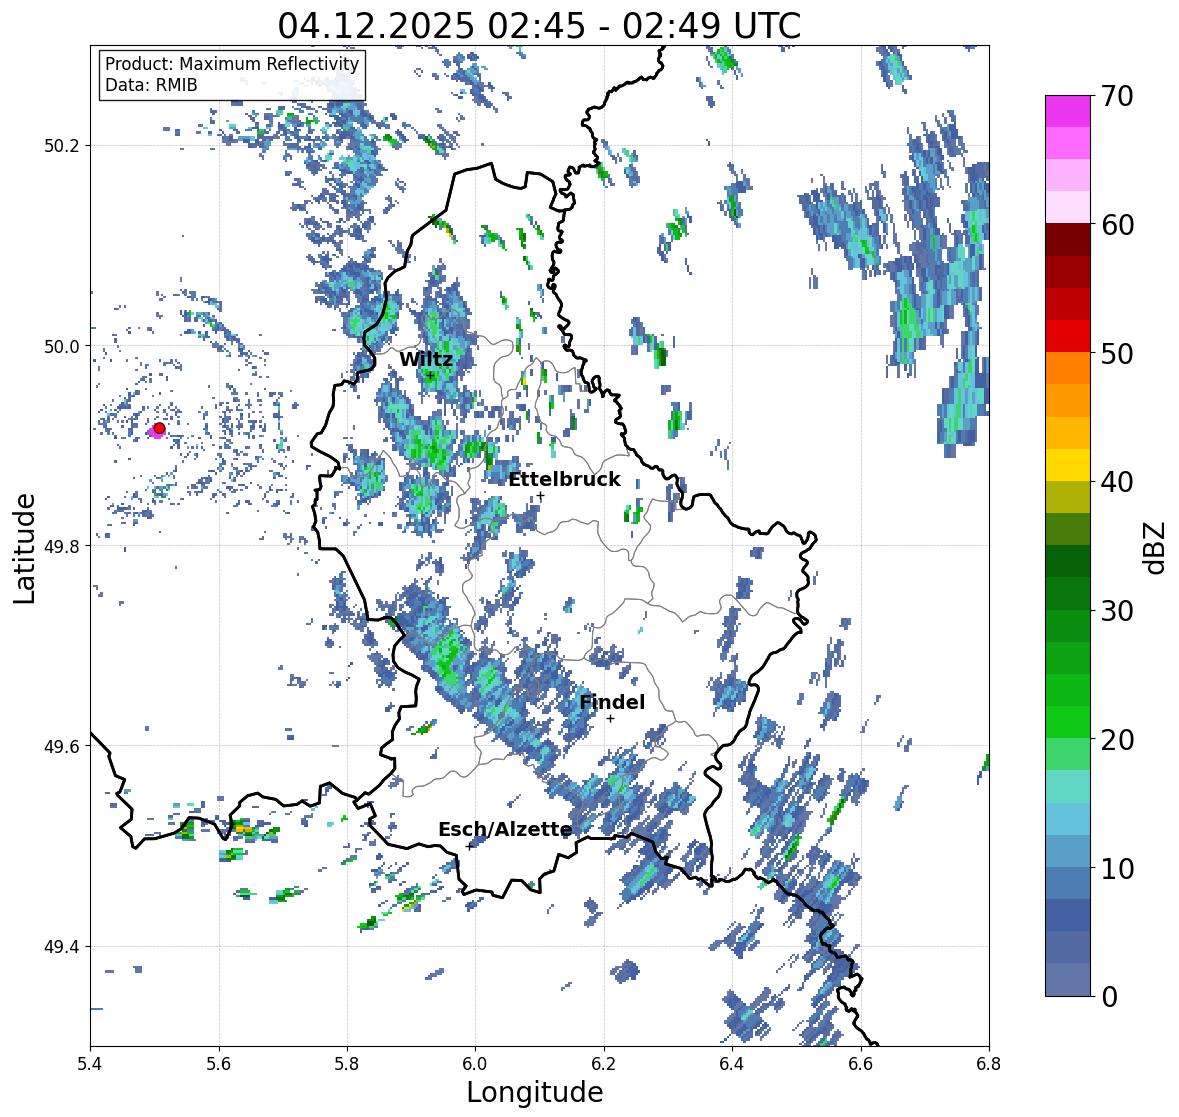Click the 6.2 longitude tick label
This screenshot has height=1117, width=1179.
pos(604,1064)
